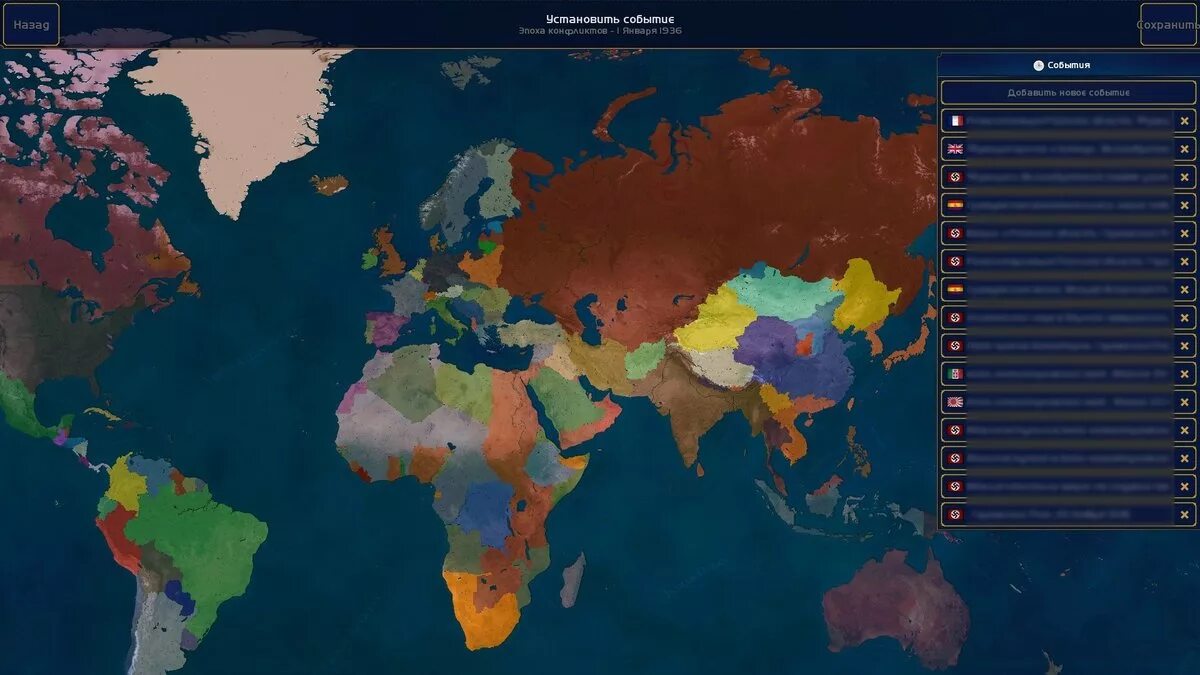Image resolution: width=1200 pixels, height=675 pixels.
Task: Select Iceland on the map
Action: click(330, 184)
